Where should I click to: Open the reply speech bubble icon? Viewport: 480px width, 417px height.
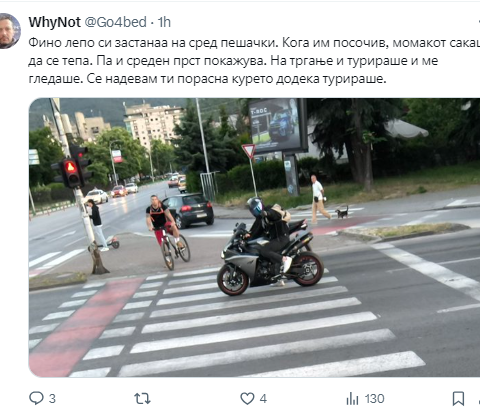(36, 398)
